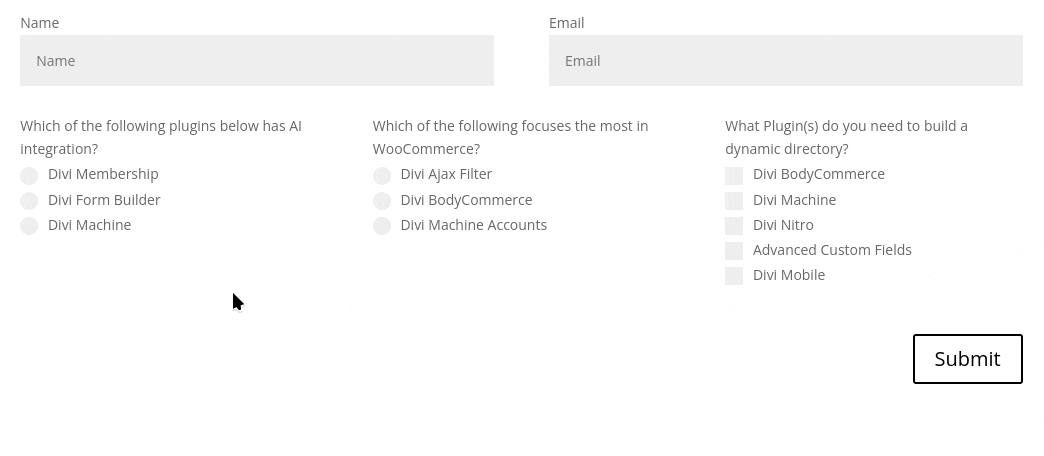This screenshot has width=1044, height=456.
Task: Click the Email field label
Action: pyautogui.click(x=566, y=23)
